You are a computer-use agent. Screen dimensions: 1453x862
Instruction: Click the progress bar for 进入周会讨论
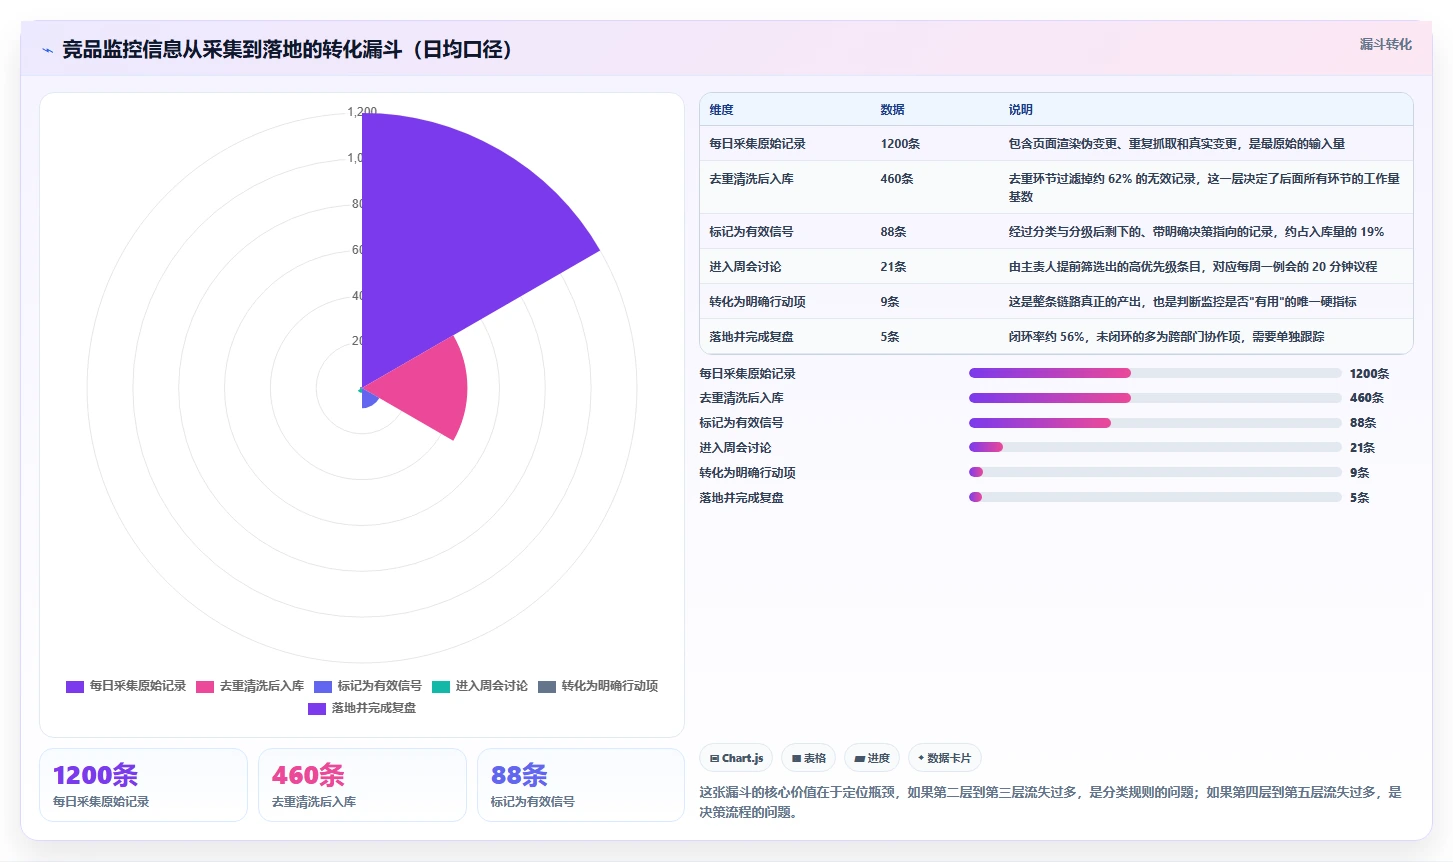[1155, 447]
